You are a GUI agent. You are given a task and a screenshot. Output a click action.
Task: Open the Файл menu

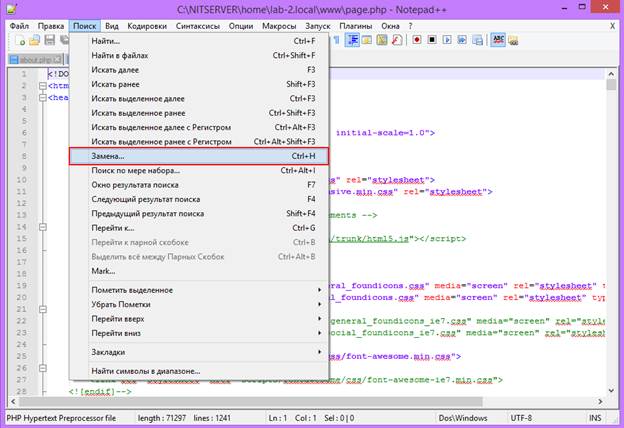[19, 26]
